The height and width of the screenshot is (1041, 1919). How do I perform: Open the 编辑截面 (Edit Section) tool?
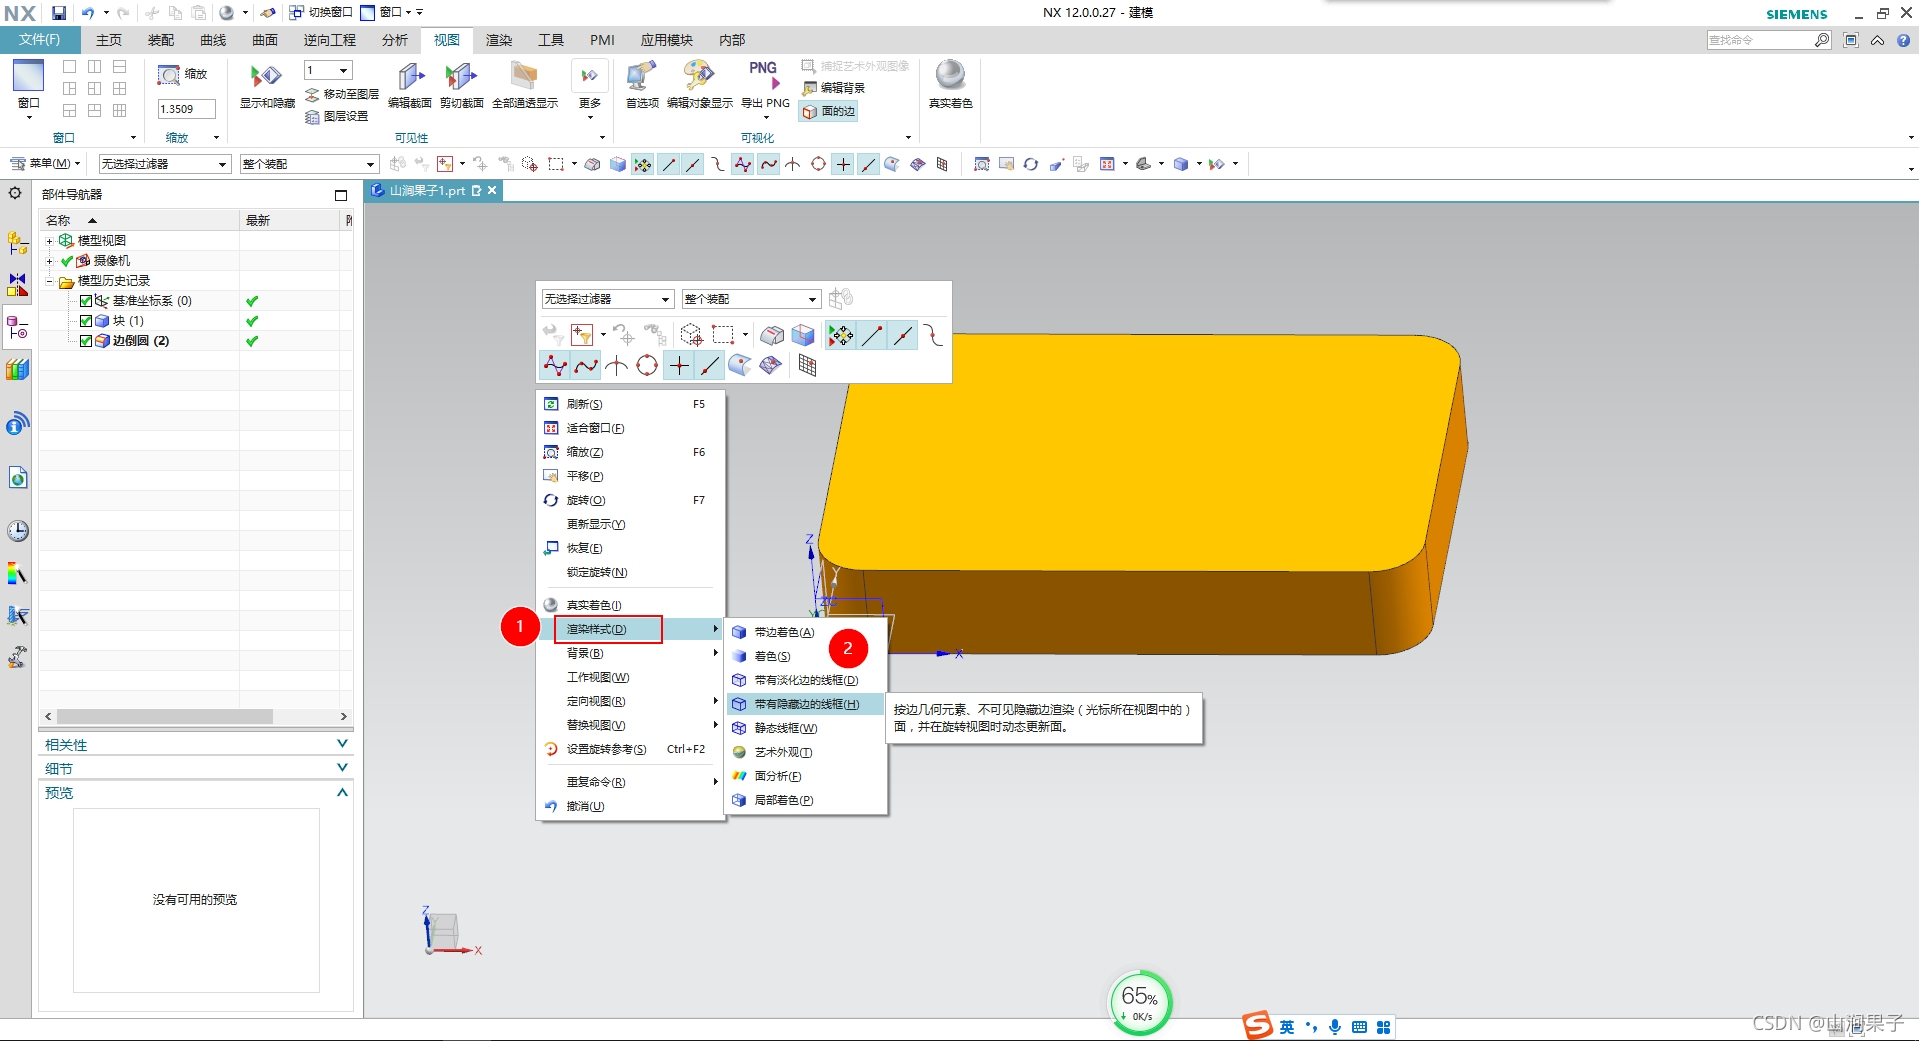pyautogui.click(x=410, y=77)
